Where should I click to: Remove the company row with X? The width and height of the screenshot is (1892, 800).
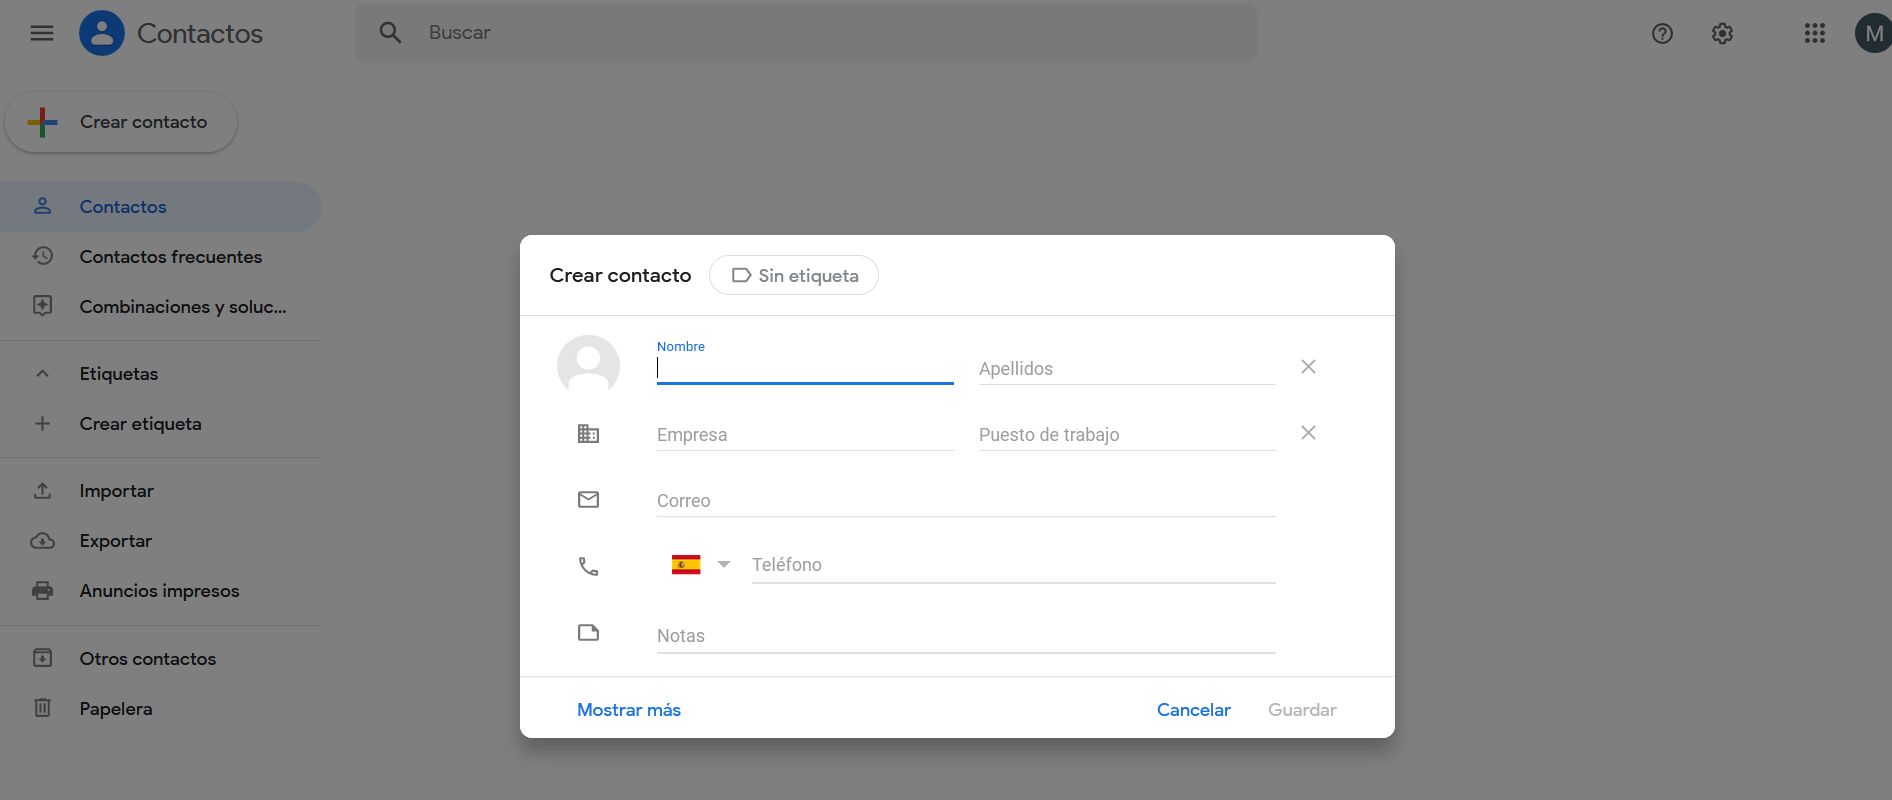click(x=1308, y=433)
